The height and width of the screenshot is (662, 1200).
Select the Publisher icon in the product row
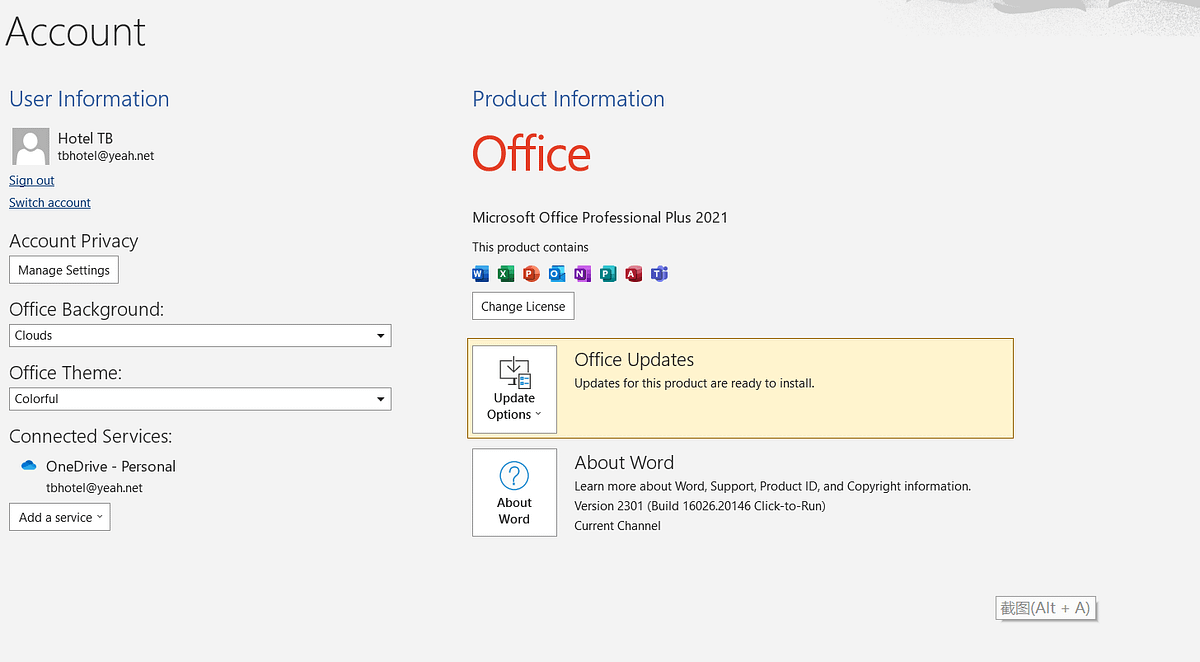(607, 273)
